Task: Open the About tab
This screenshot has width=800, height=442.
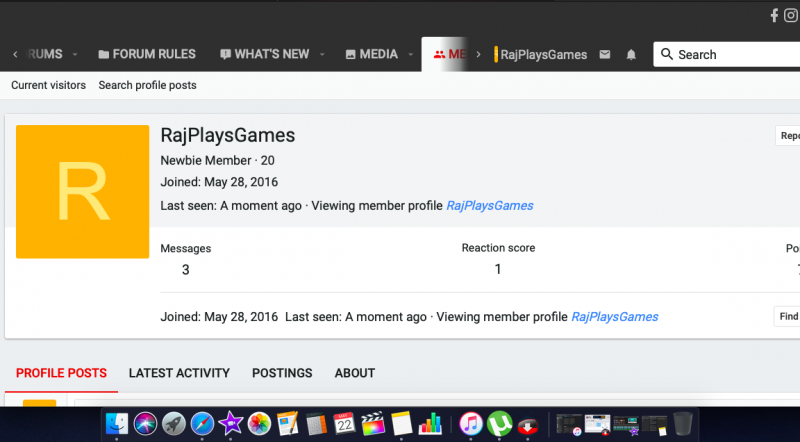Action: click(x=355, y=373)
